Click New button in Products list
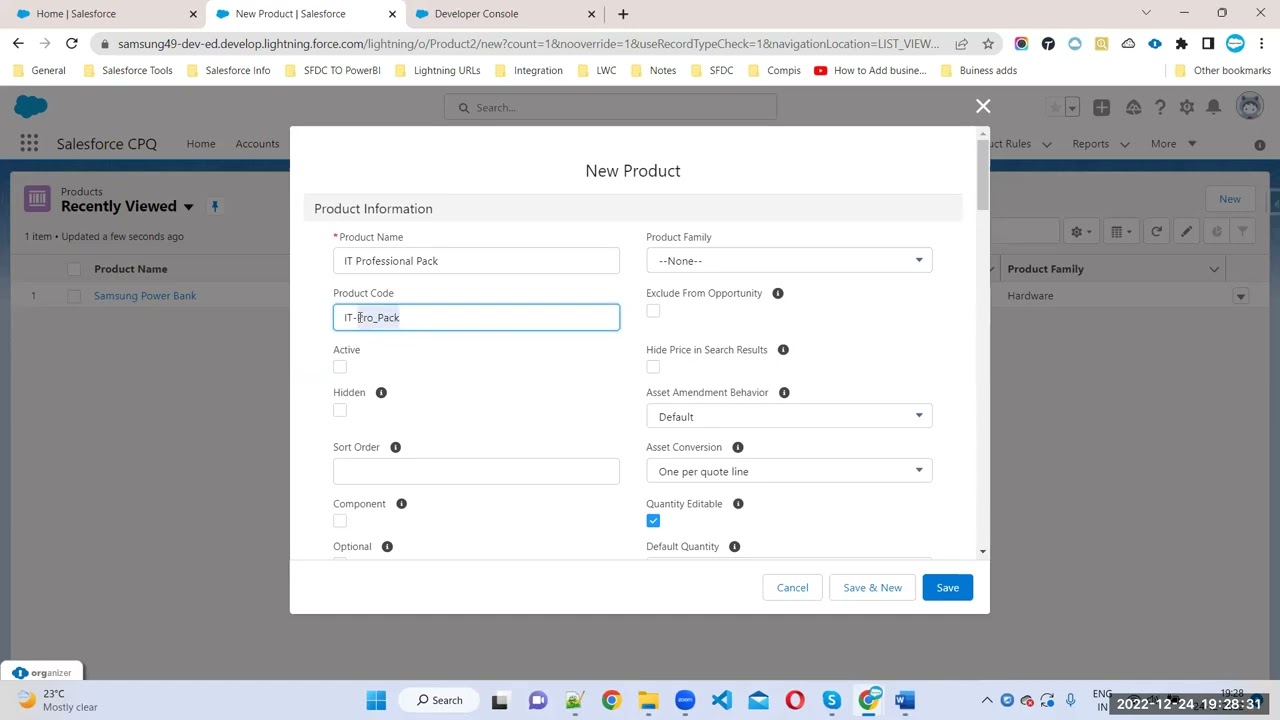This screenshot has width=1280, height=720. coord(1229,199)
